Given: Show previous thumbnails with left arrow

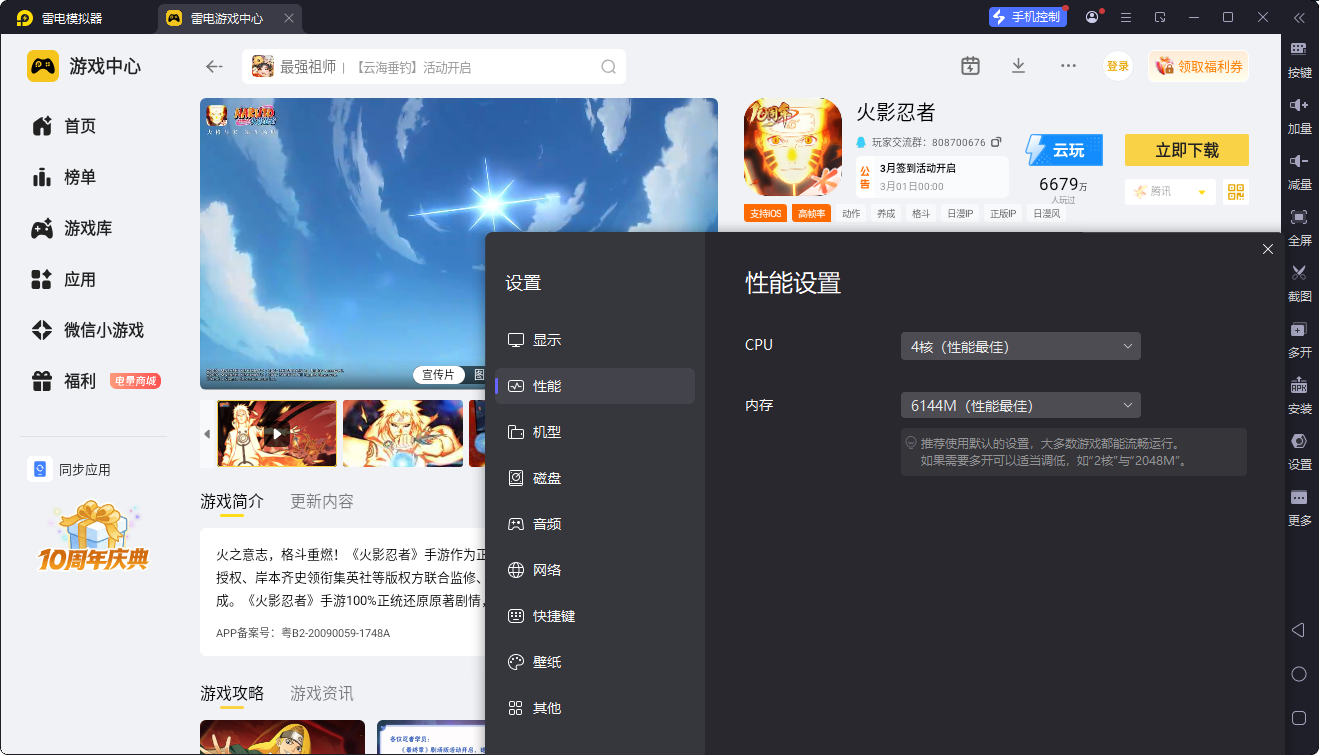Looking at the screenshot, I should (207, 433).
